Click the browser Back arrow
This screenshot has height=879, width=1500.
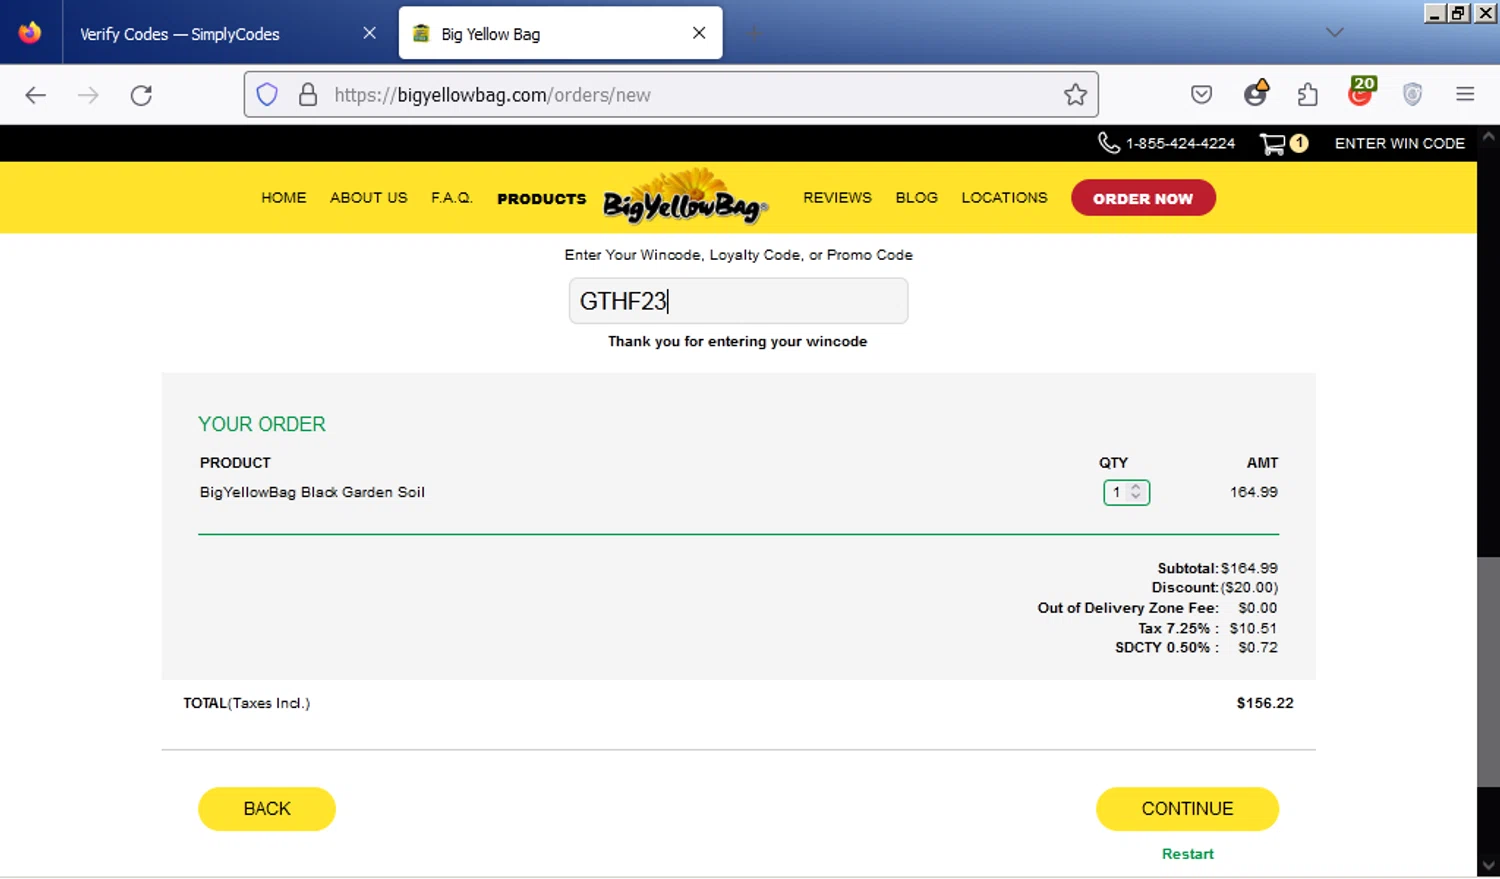[x=36, y=95]
